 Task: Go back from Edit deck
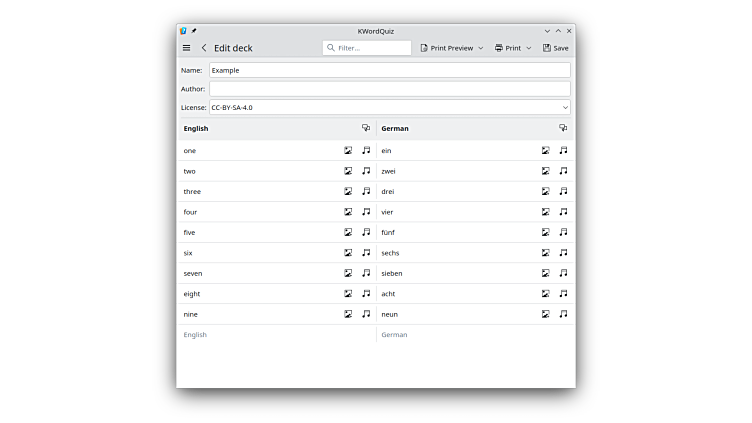[x=204, y=48]
